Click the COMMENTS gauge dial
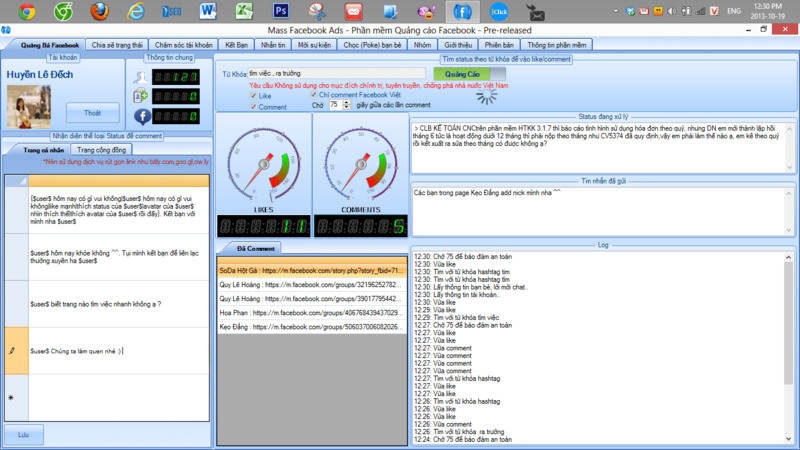Viewport: 800px width, 450px height. tap(361, 164)
